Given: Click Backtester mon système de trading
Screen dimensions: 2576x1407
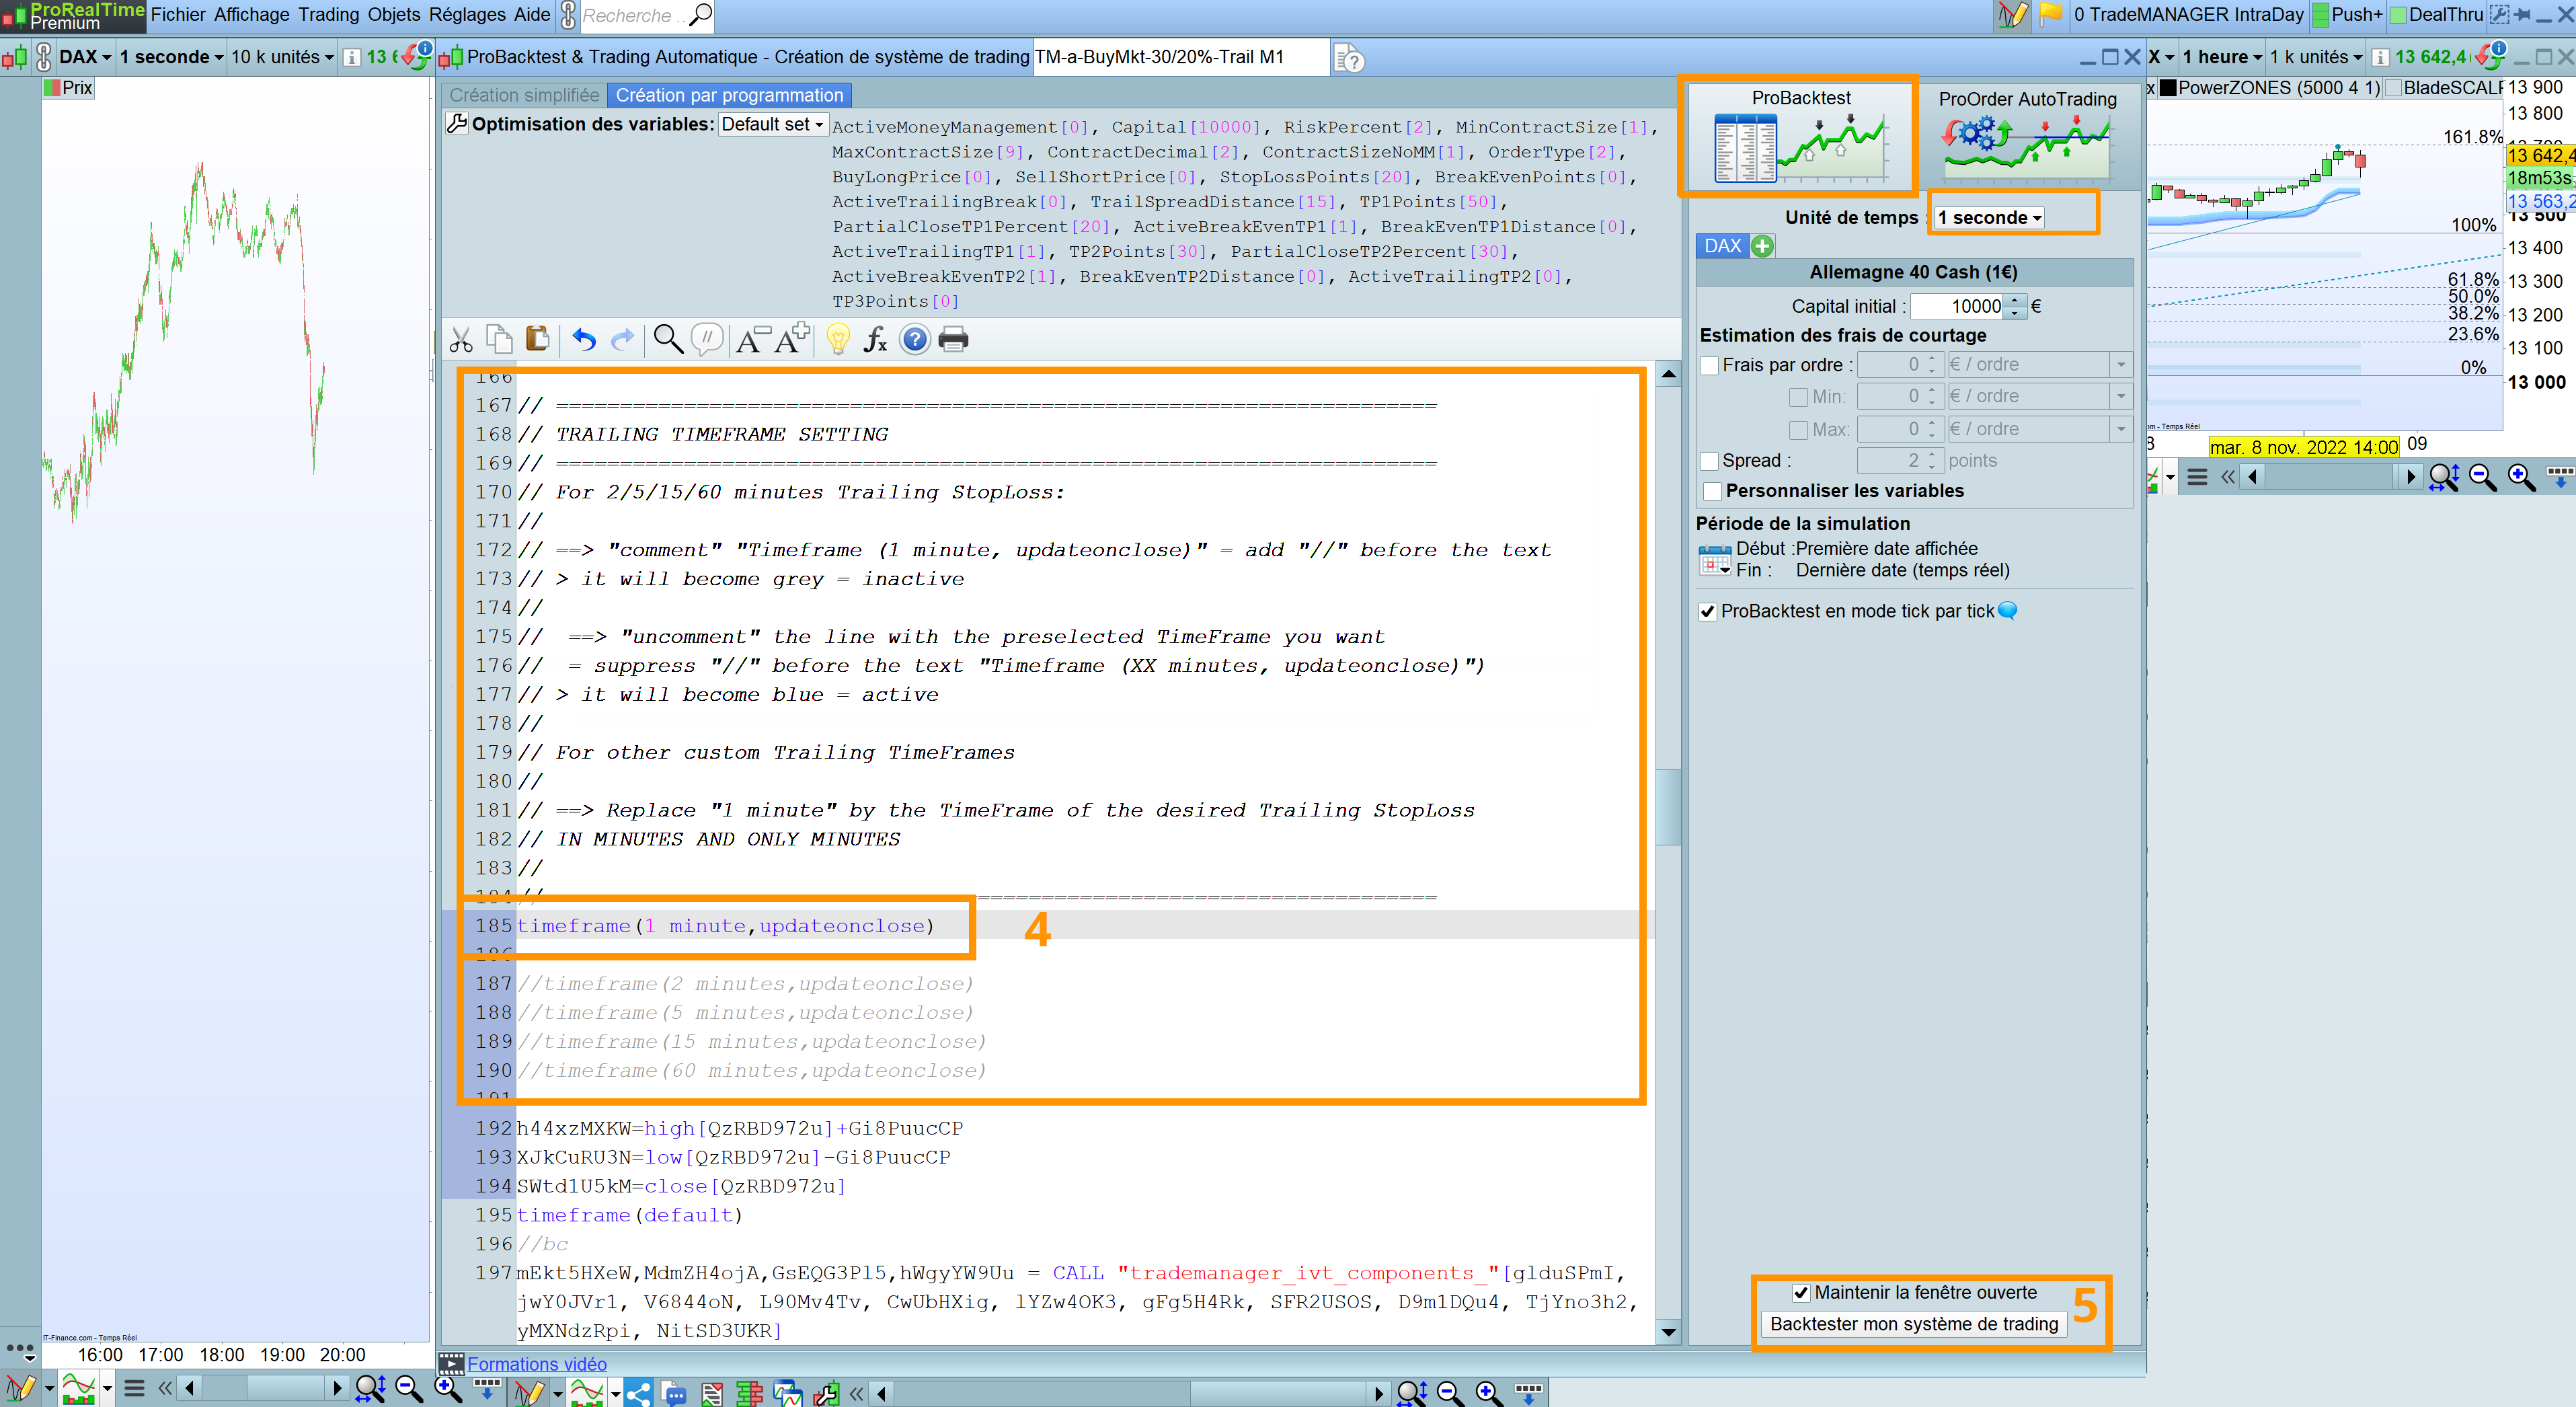Looking at the screenshot, I should (1914, 1324).
